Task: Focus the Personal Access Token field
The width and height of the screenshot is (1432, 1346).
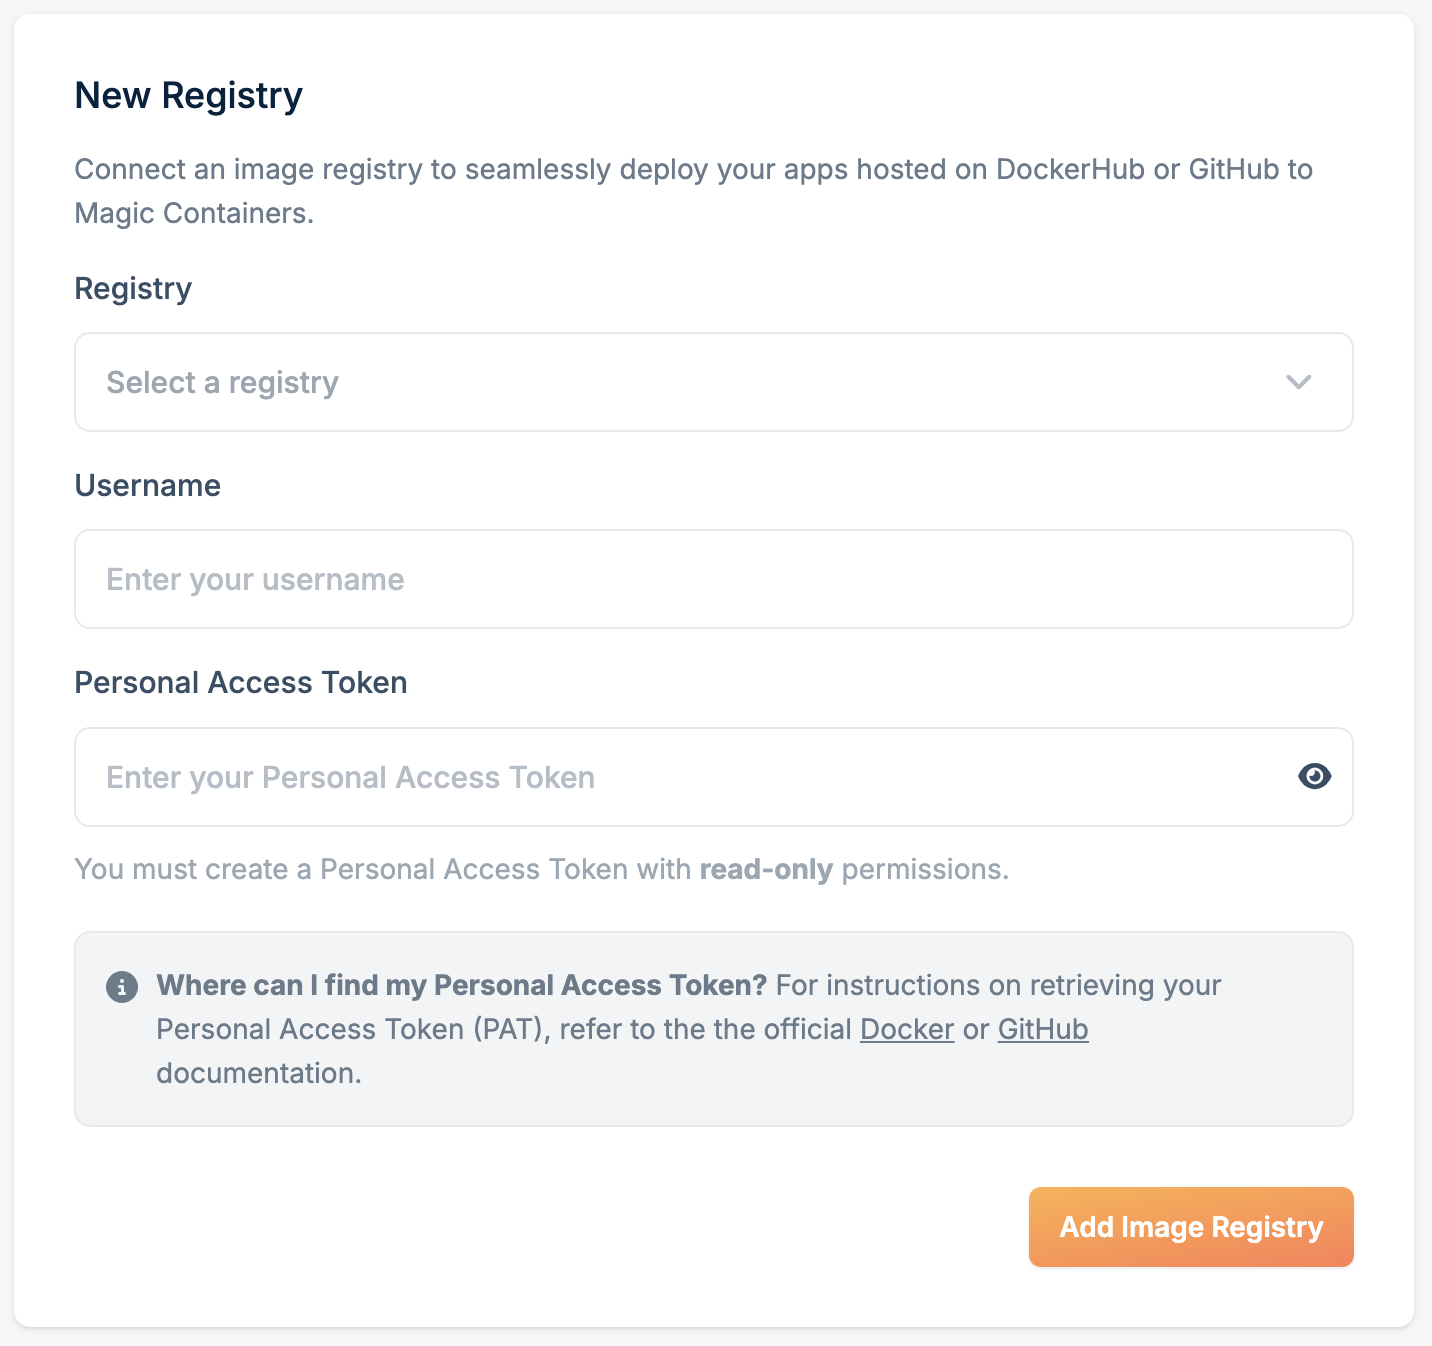Action: click(714, 777)
